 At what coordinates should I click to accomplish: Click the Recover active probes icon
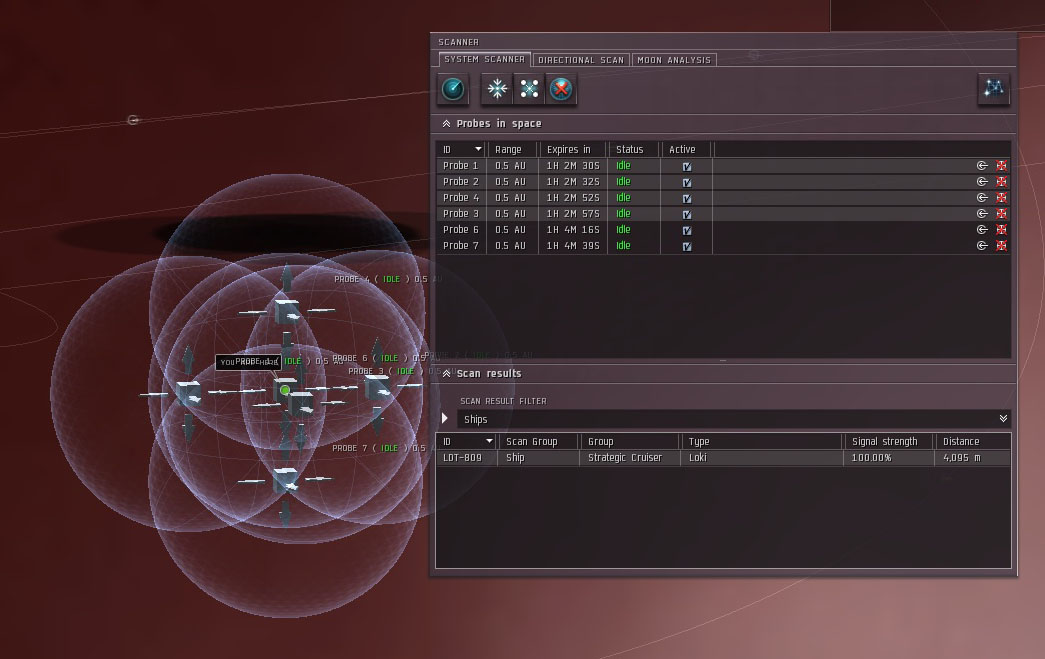[x=497, y=89]
